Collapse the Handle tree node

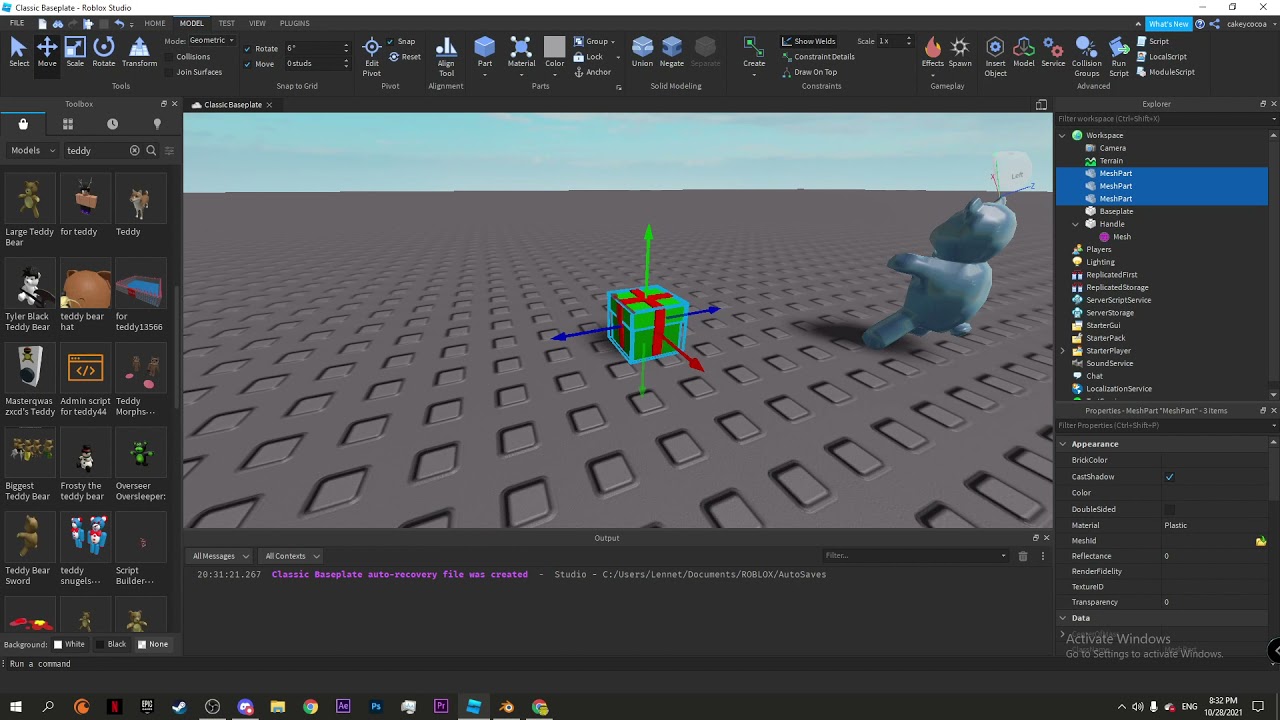coord(1076,224)
